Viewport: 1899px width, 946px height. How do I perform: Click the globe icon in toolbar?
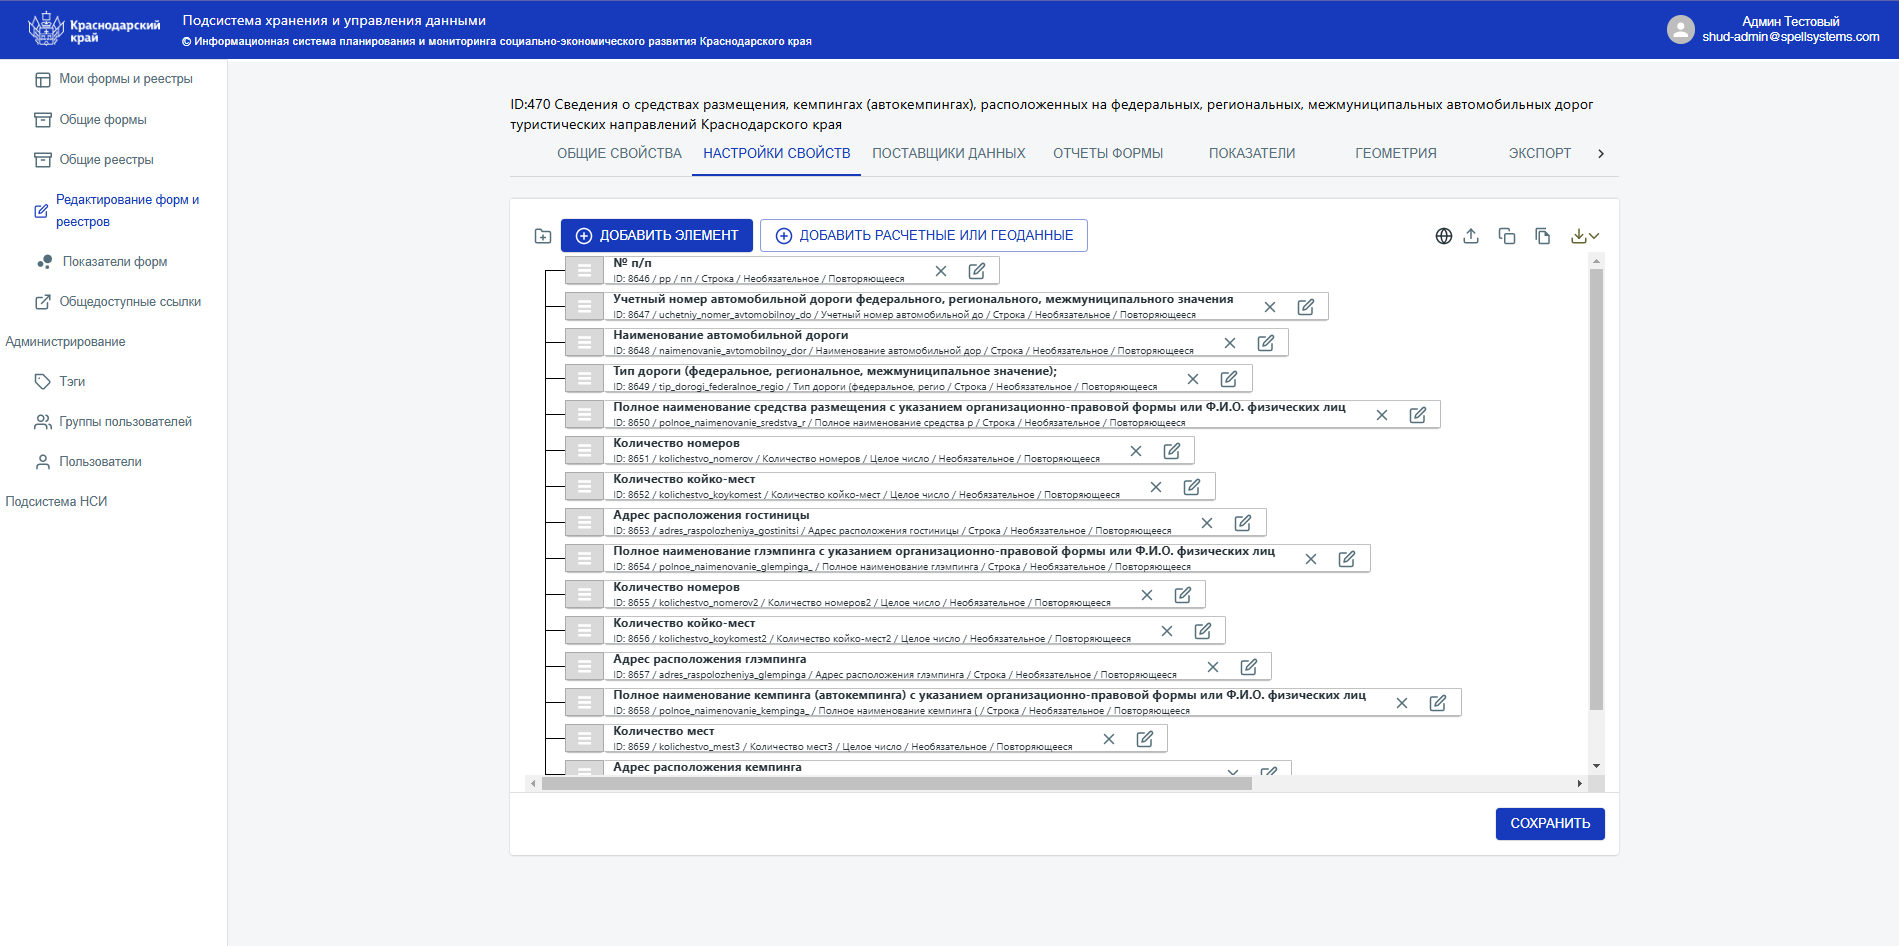1443,236
